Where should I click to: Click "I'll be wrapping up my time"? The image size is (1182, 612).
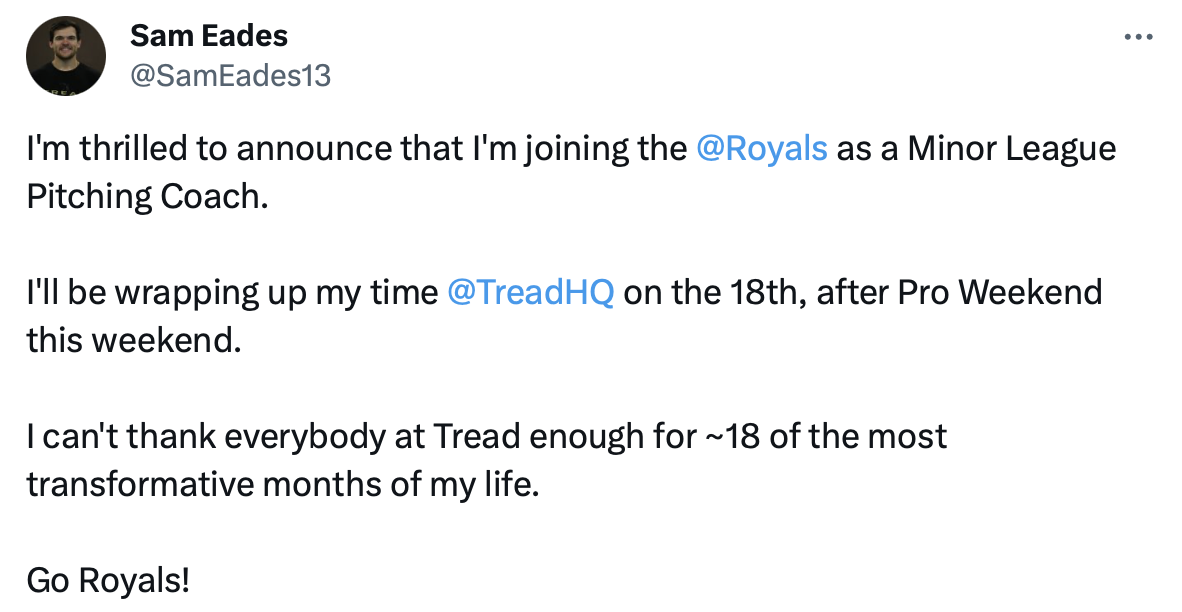click(232, 293)
